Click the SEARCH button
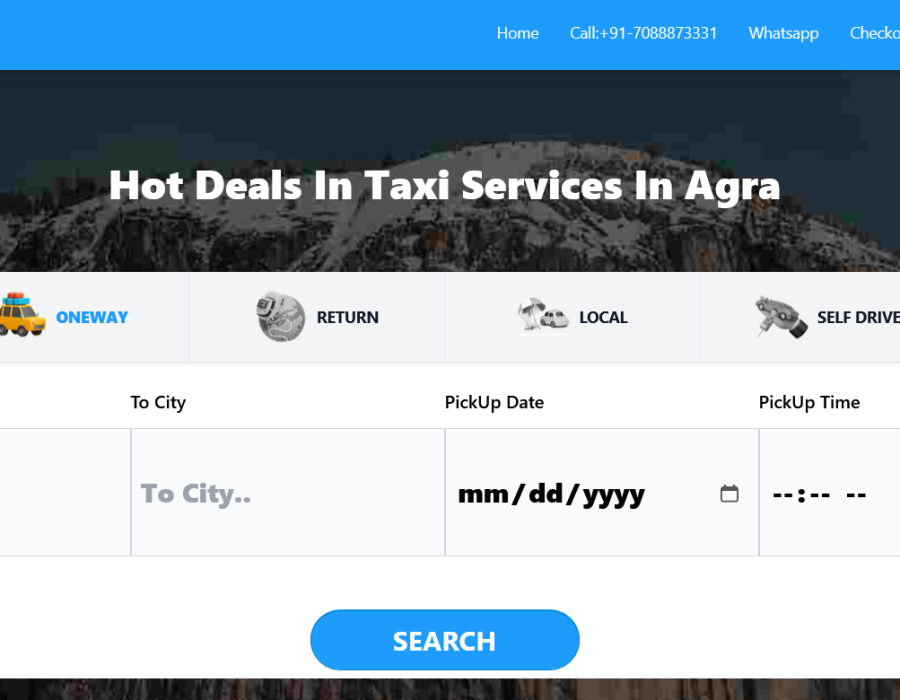This screenshot has height=700, width=900. coord(445,640)
